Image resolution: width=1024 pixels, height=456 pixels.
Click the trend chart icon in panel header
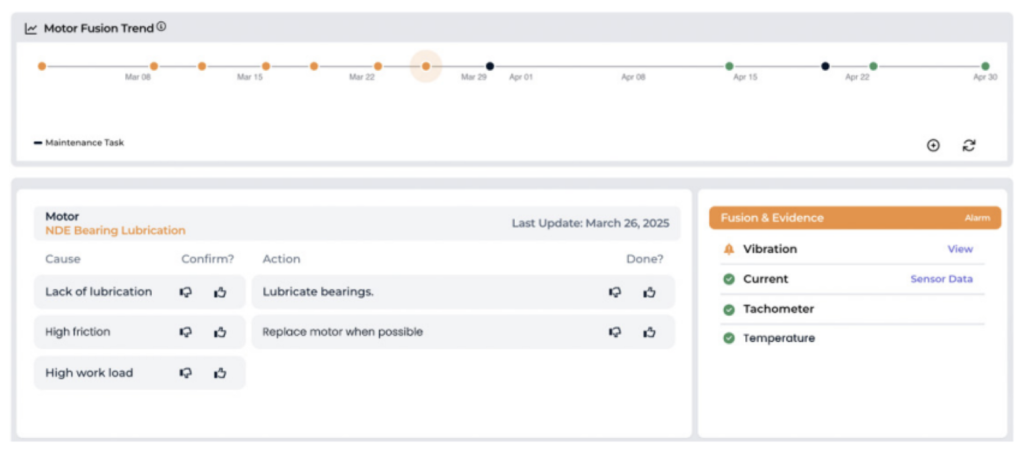point(31,29)
